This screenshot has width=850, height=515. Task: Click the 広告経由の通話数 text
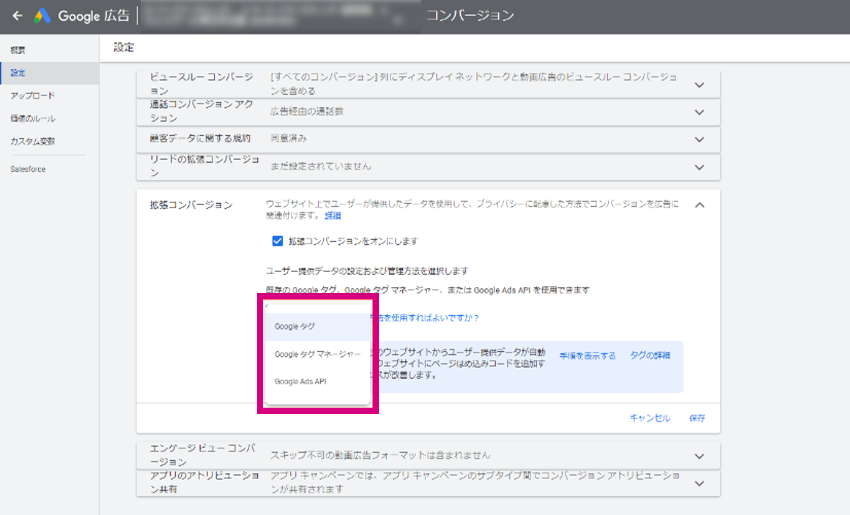click(307, 112)
